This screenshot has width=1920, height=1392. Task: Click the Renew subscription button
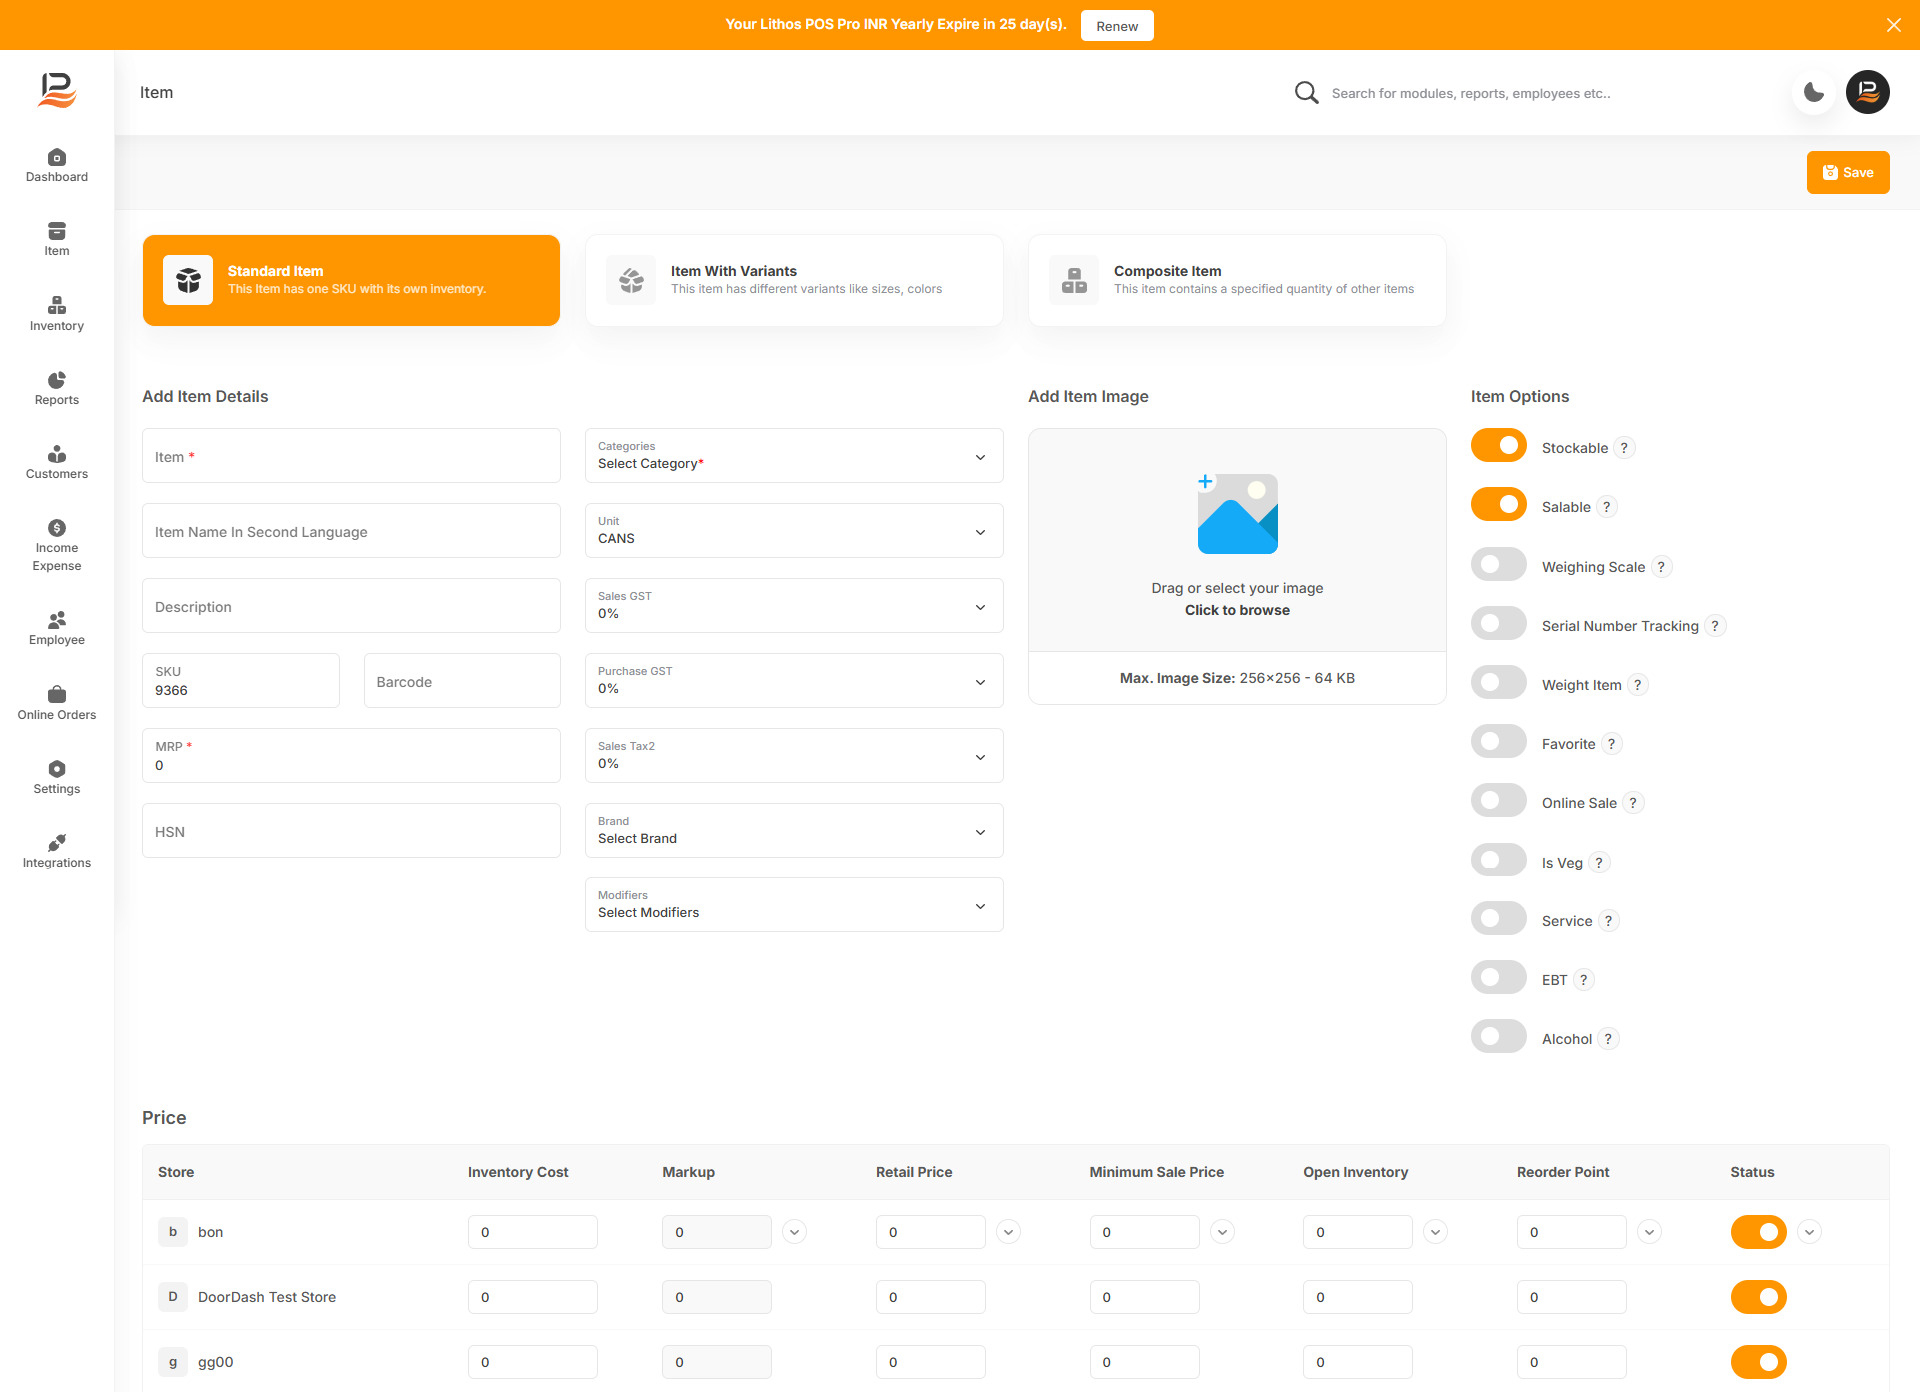(1116, 26)
